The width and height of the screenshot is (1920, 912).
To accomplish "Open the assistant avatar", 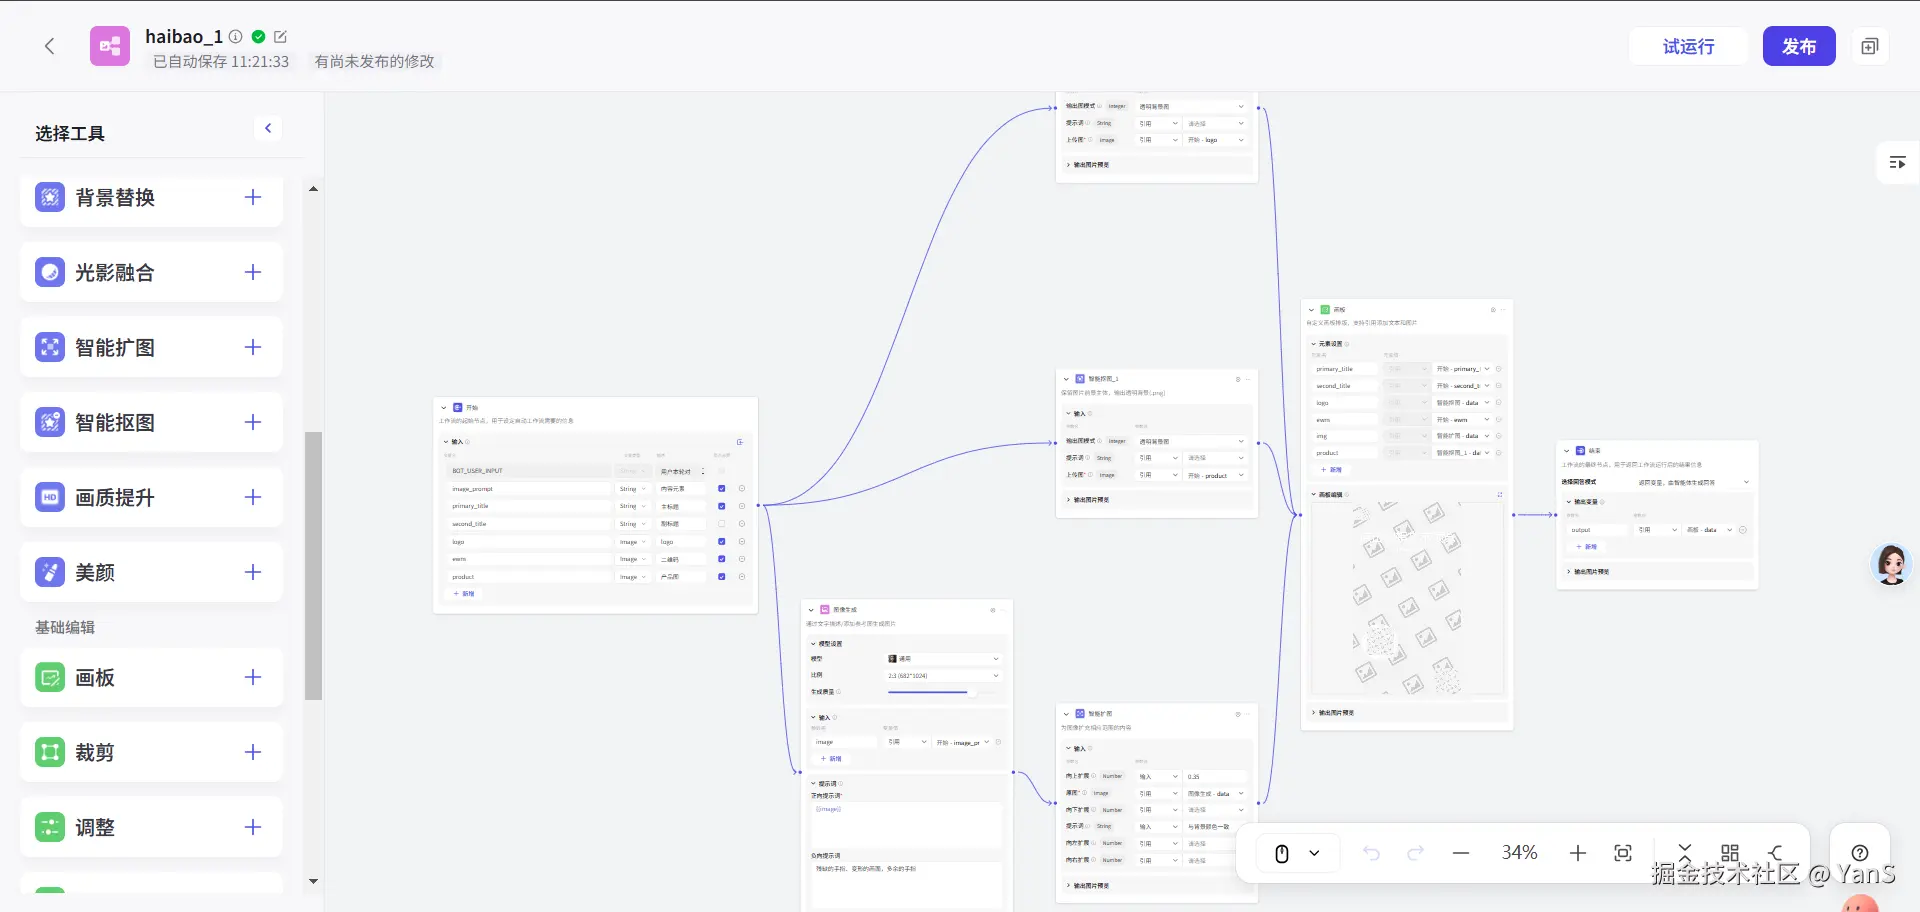I will pos(1891,565).
